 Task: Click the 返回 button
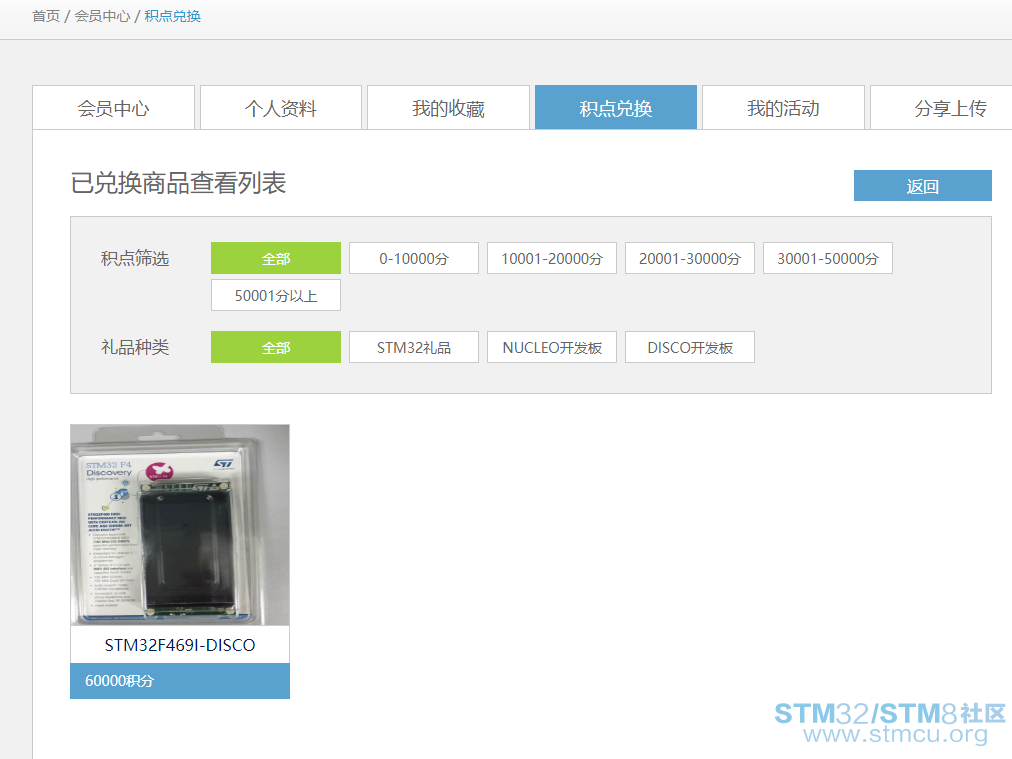(922, 186)
